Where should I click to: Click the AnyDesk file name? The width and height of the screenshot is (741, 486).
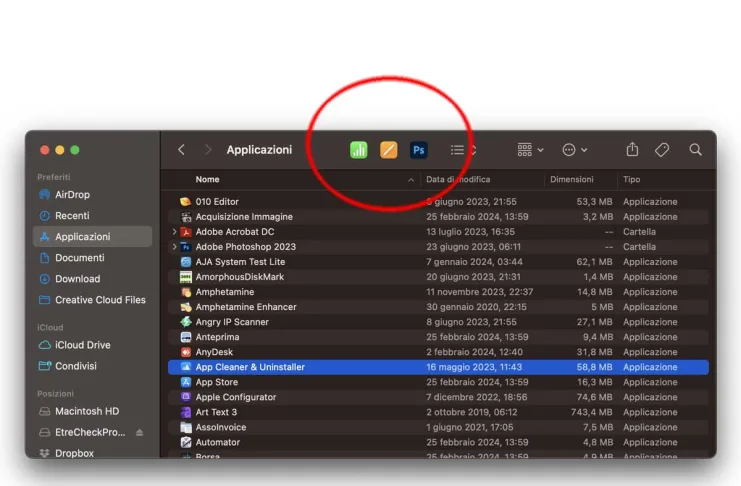point(214,352)
